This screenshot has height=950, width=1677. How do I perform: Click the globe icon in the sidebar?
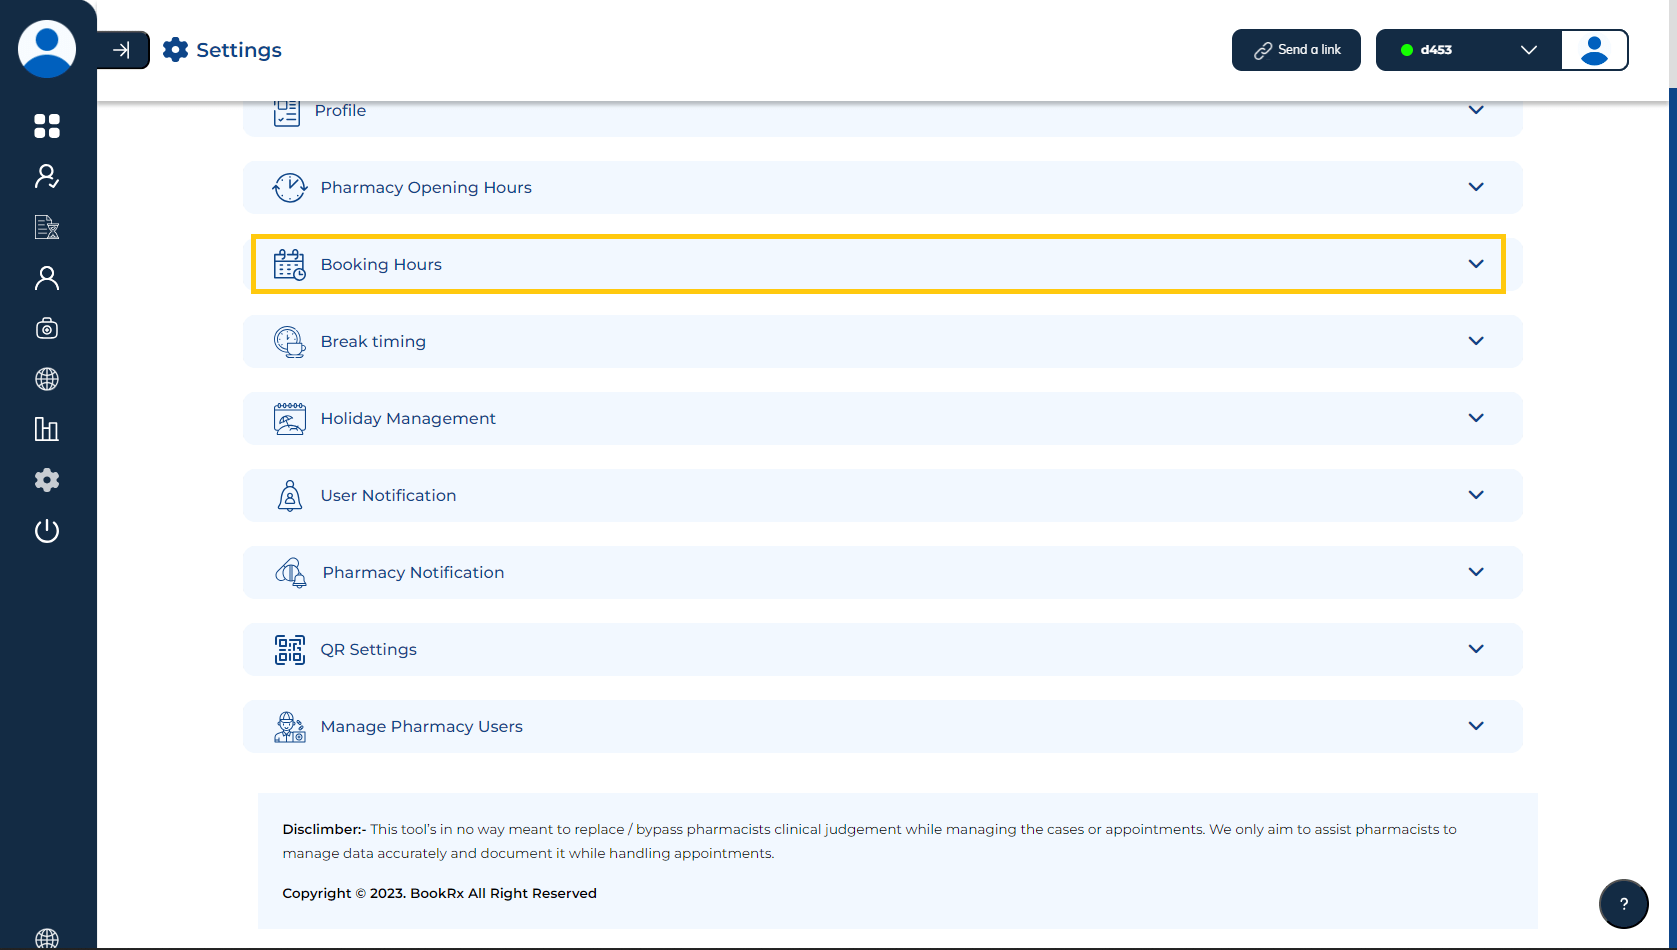click(47, 379)
